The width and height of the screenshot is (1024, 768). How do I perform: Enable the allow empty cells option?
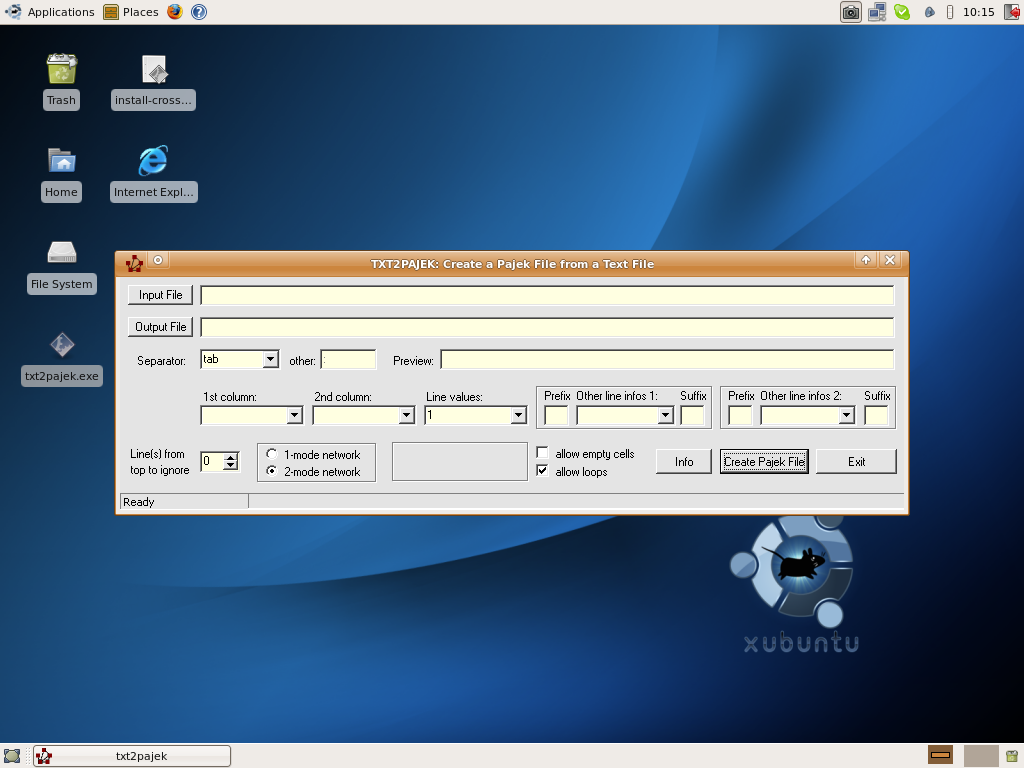(542, 452)
